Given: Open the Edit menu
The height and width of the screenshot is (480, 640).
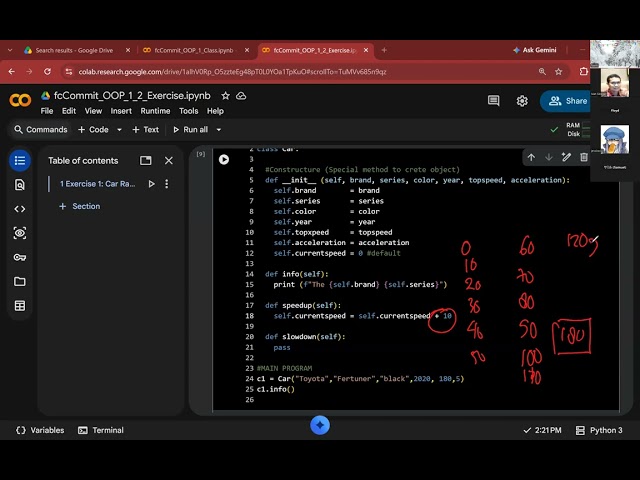Looking at the screenshot, I should coord(69,111).
